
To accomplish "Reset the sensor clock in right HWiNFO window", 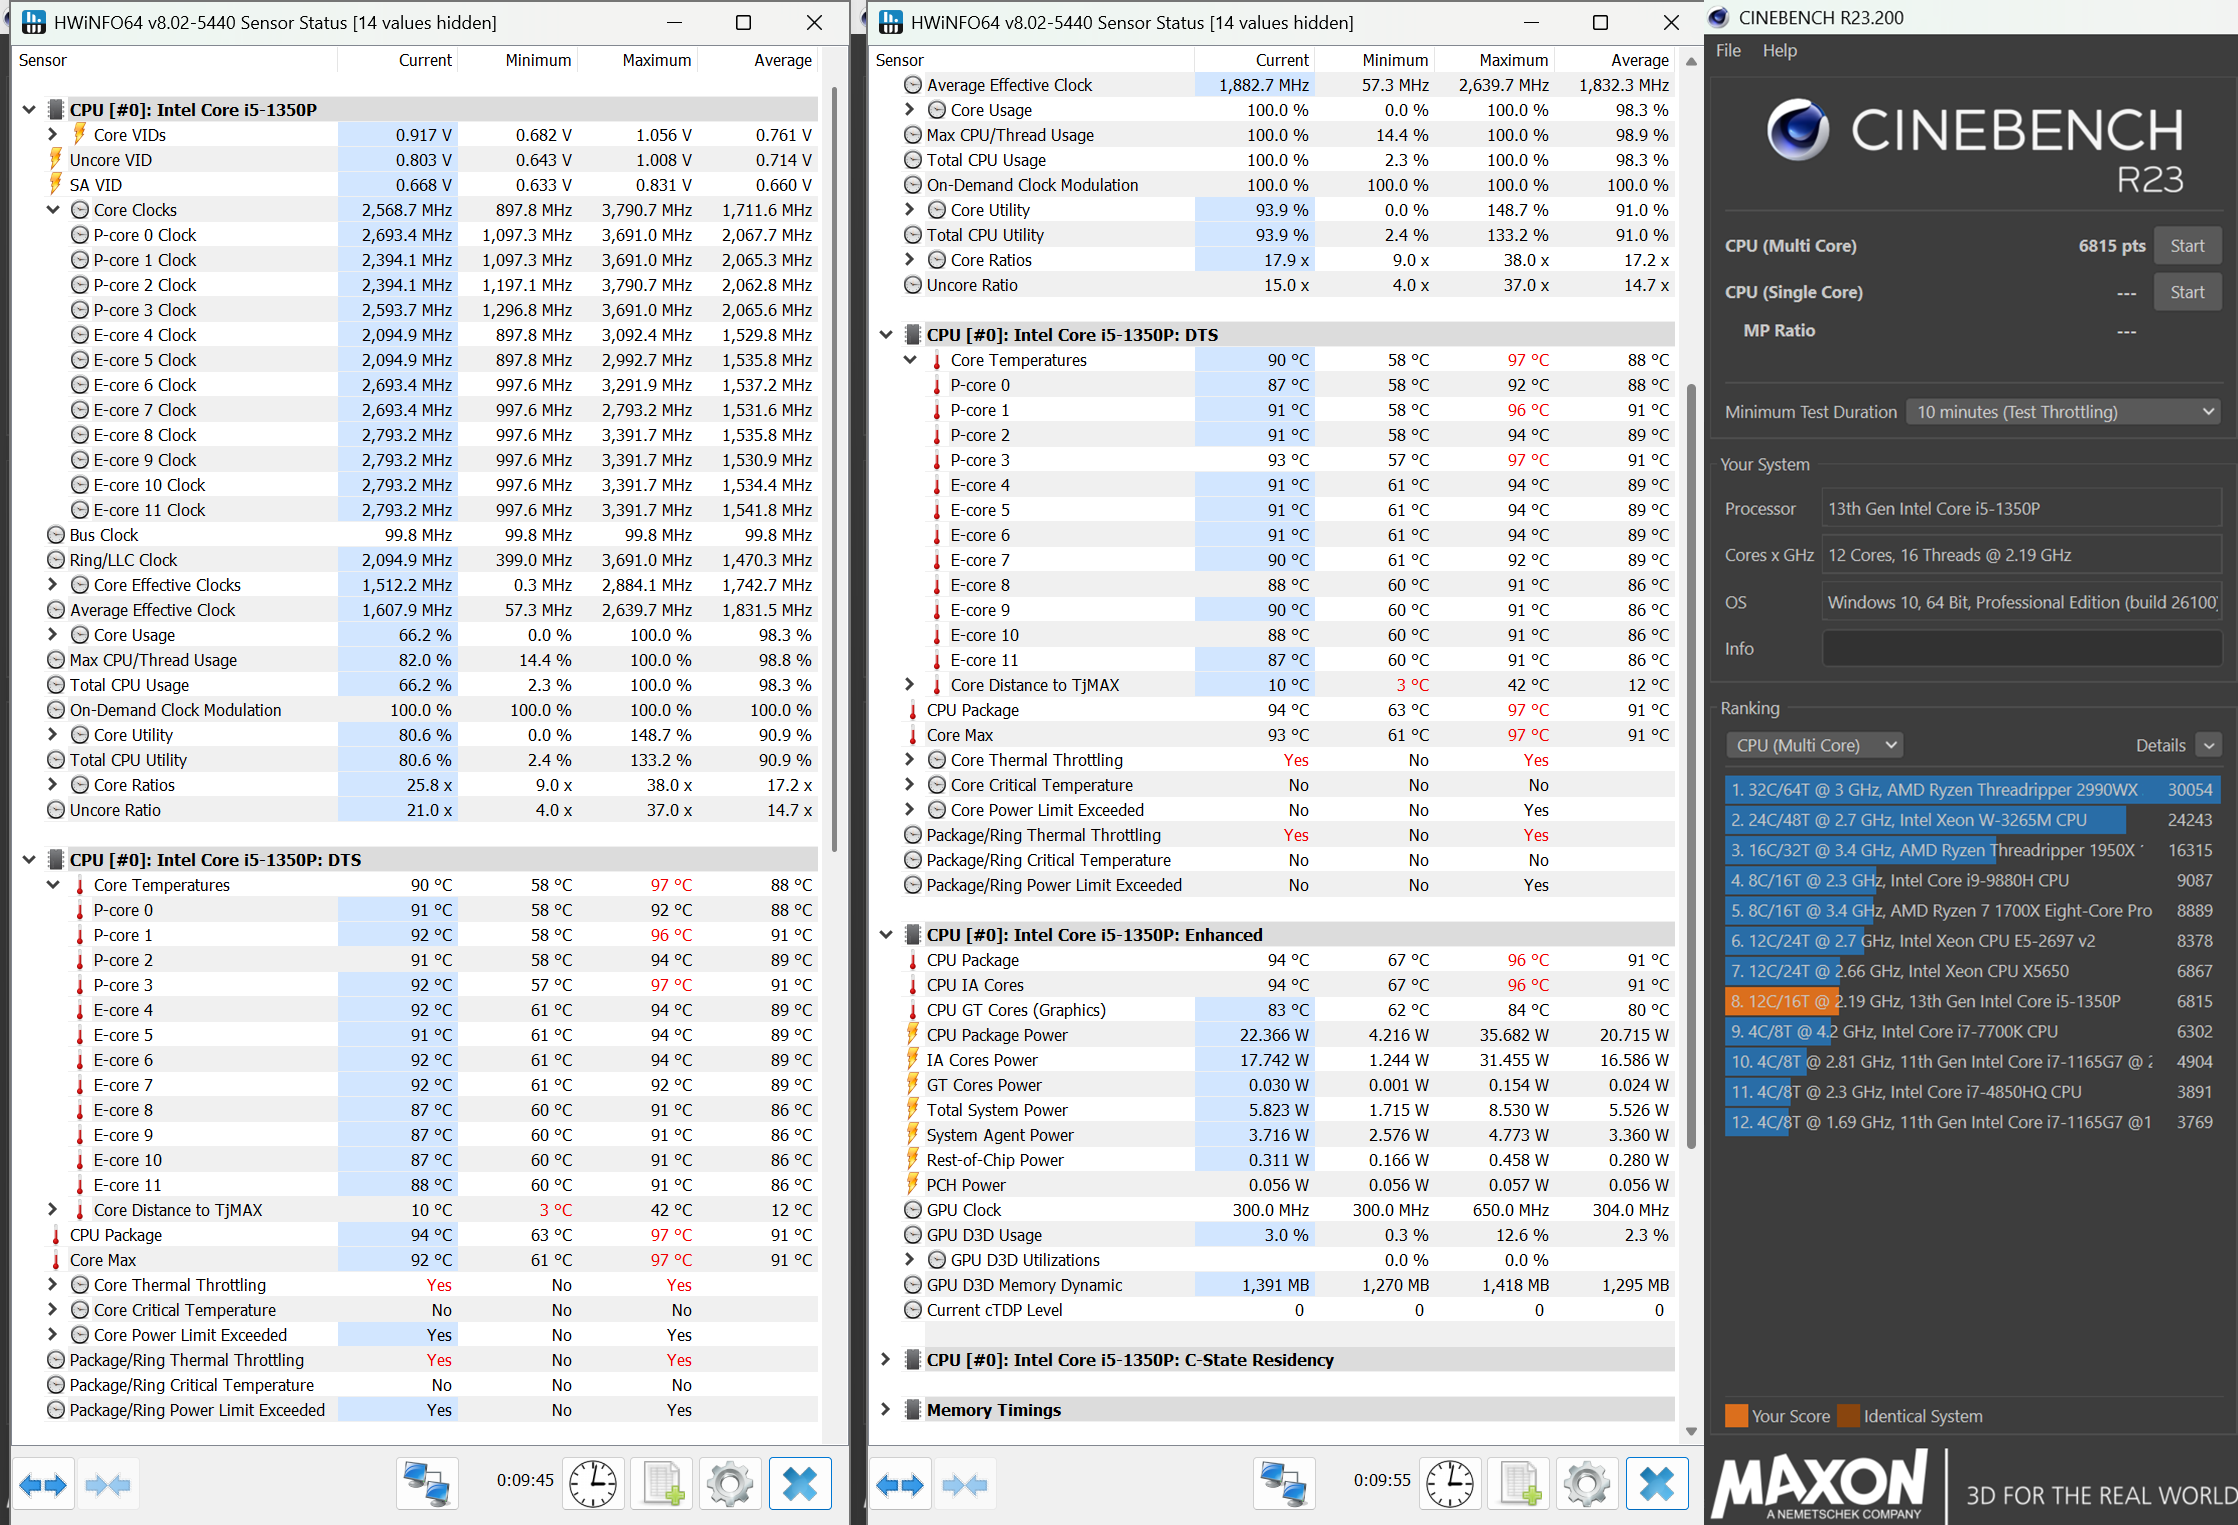I will click(x=1450, y=1483).
